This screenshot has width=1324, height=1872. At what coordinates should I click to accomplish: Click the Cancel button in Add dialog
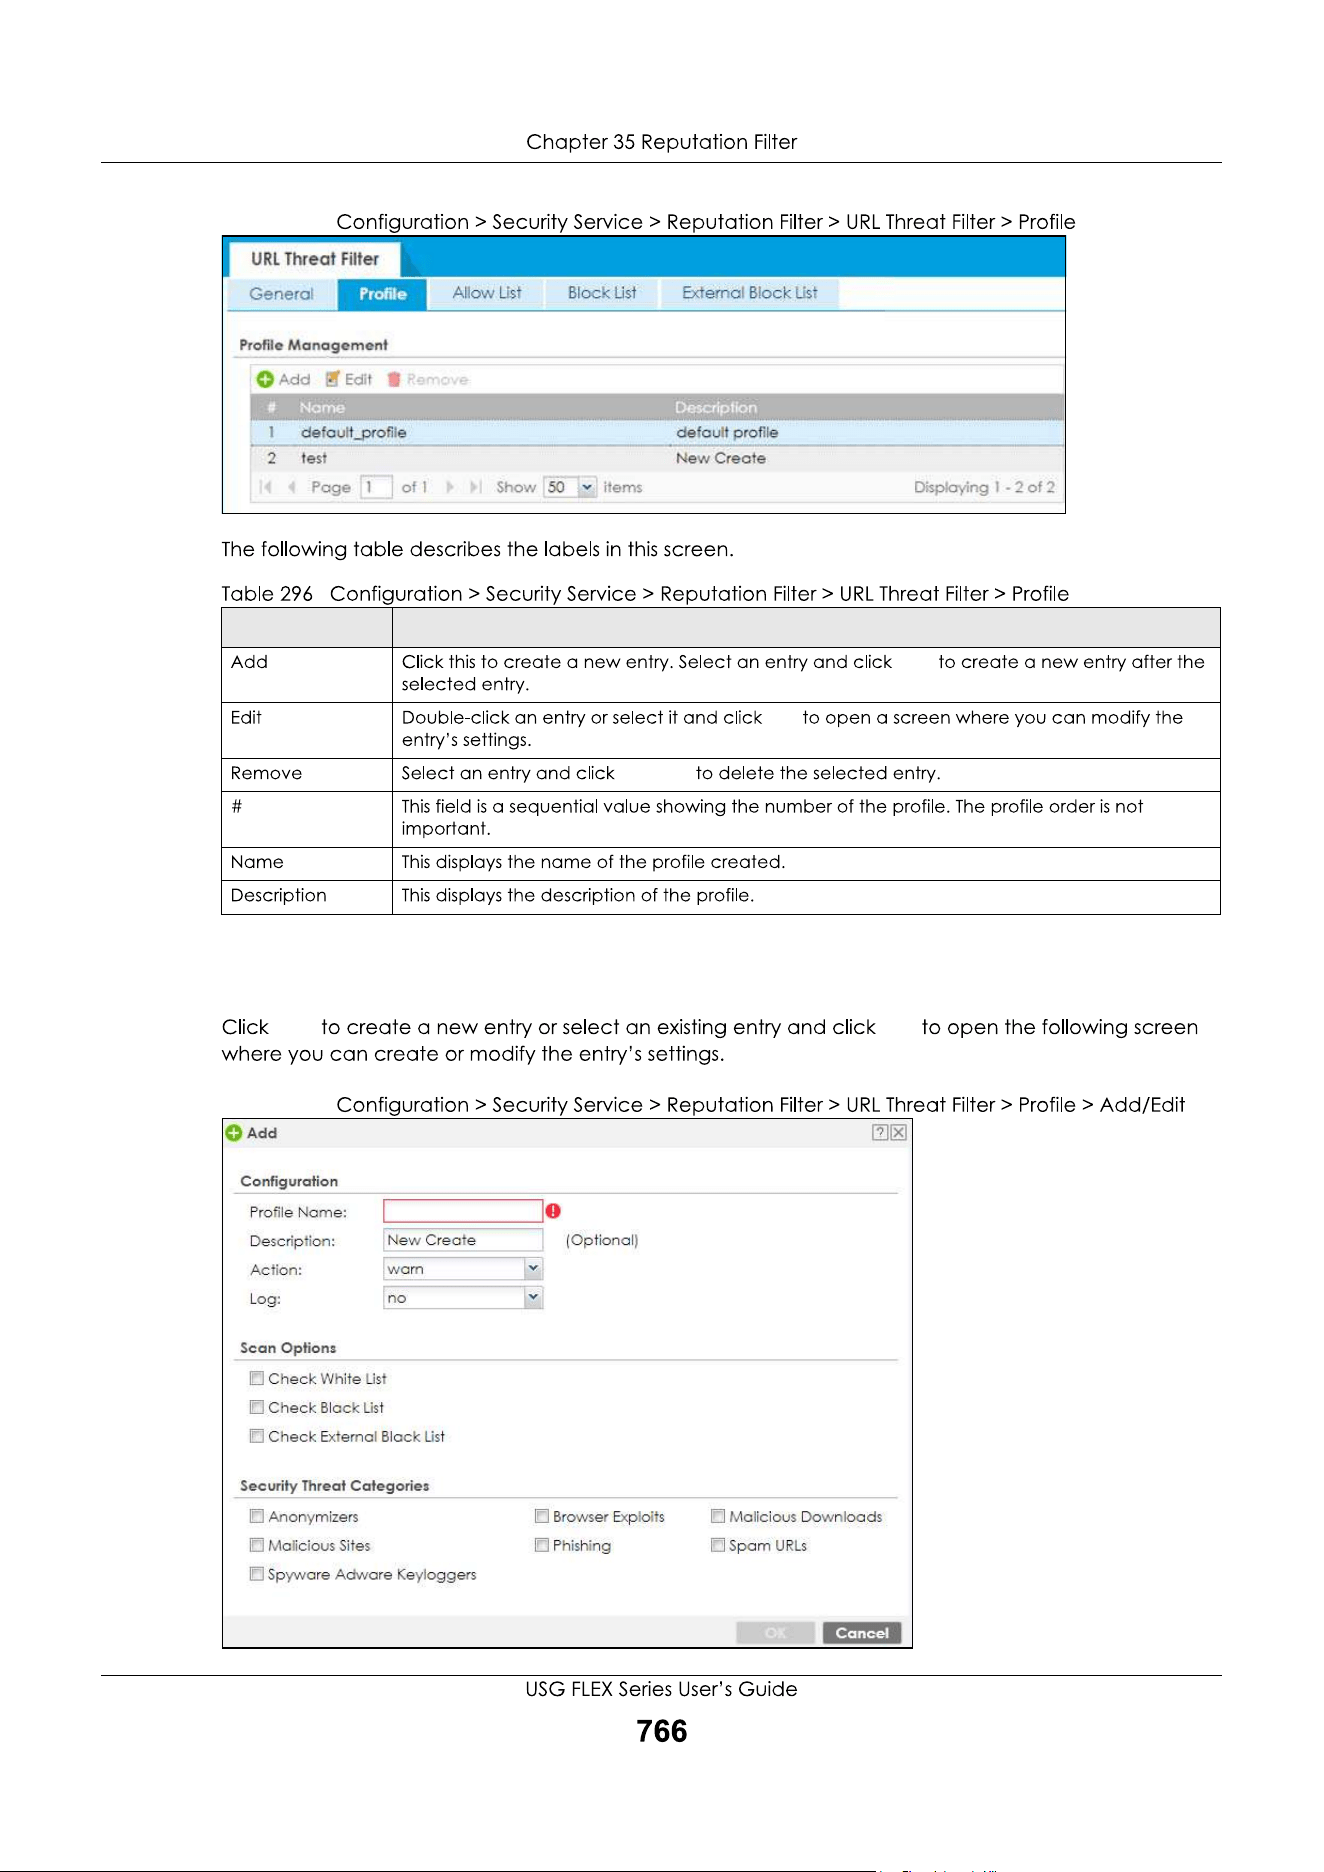(862, 1633)
